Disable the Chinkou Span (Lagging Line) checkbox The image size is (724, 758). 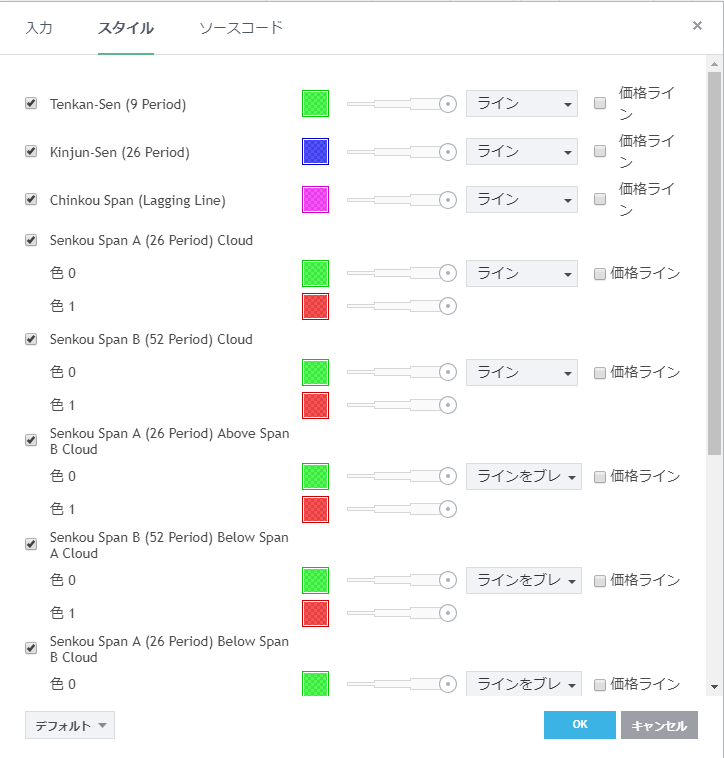point(31,199)
